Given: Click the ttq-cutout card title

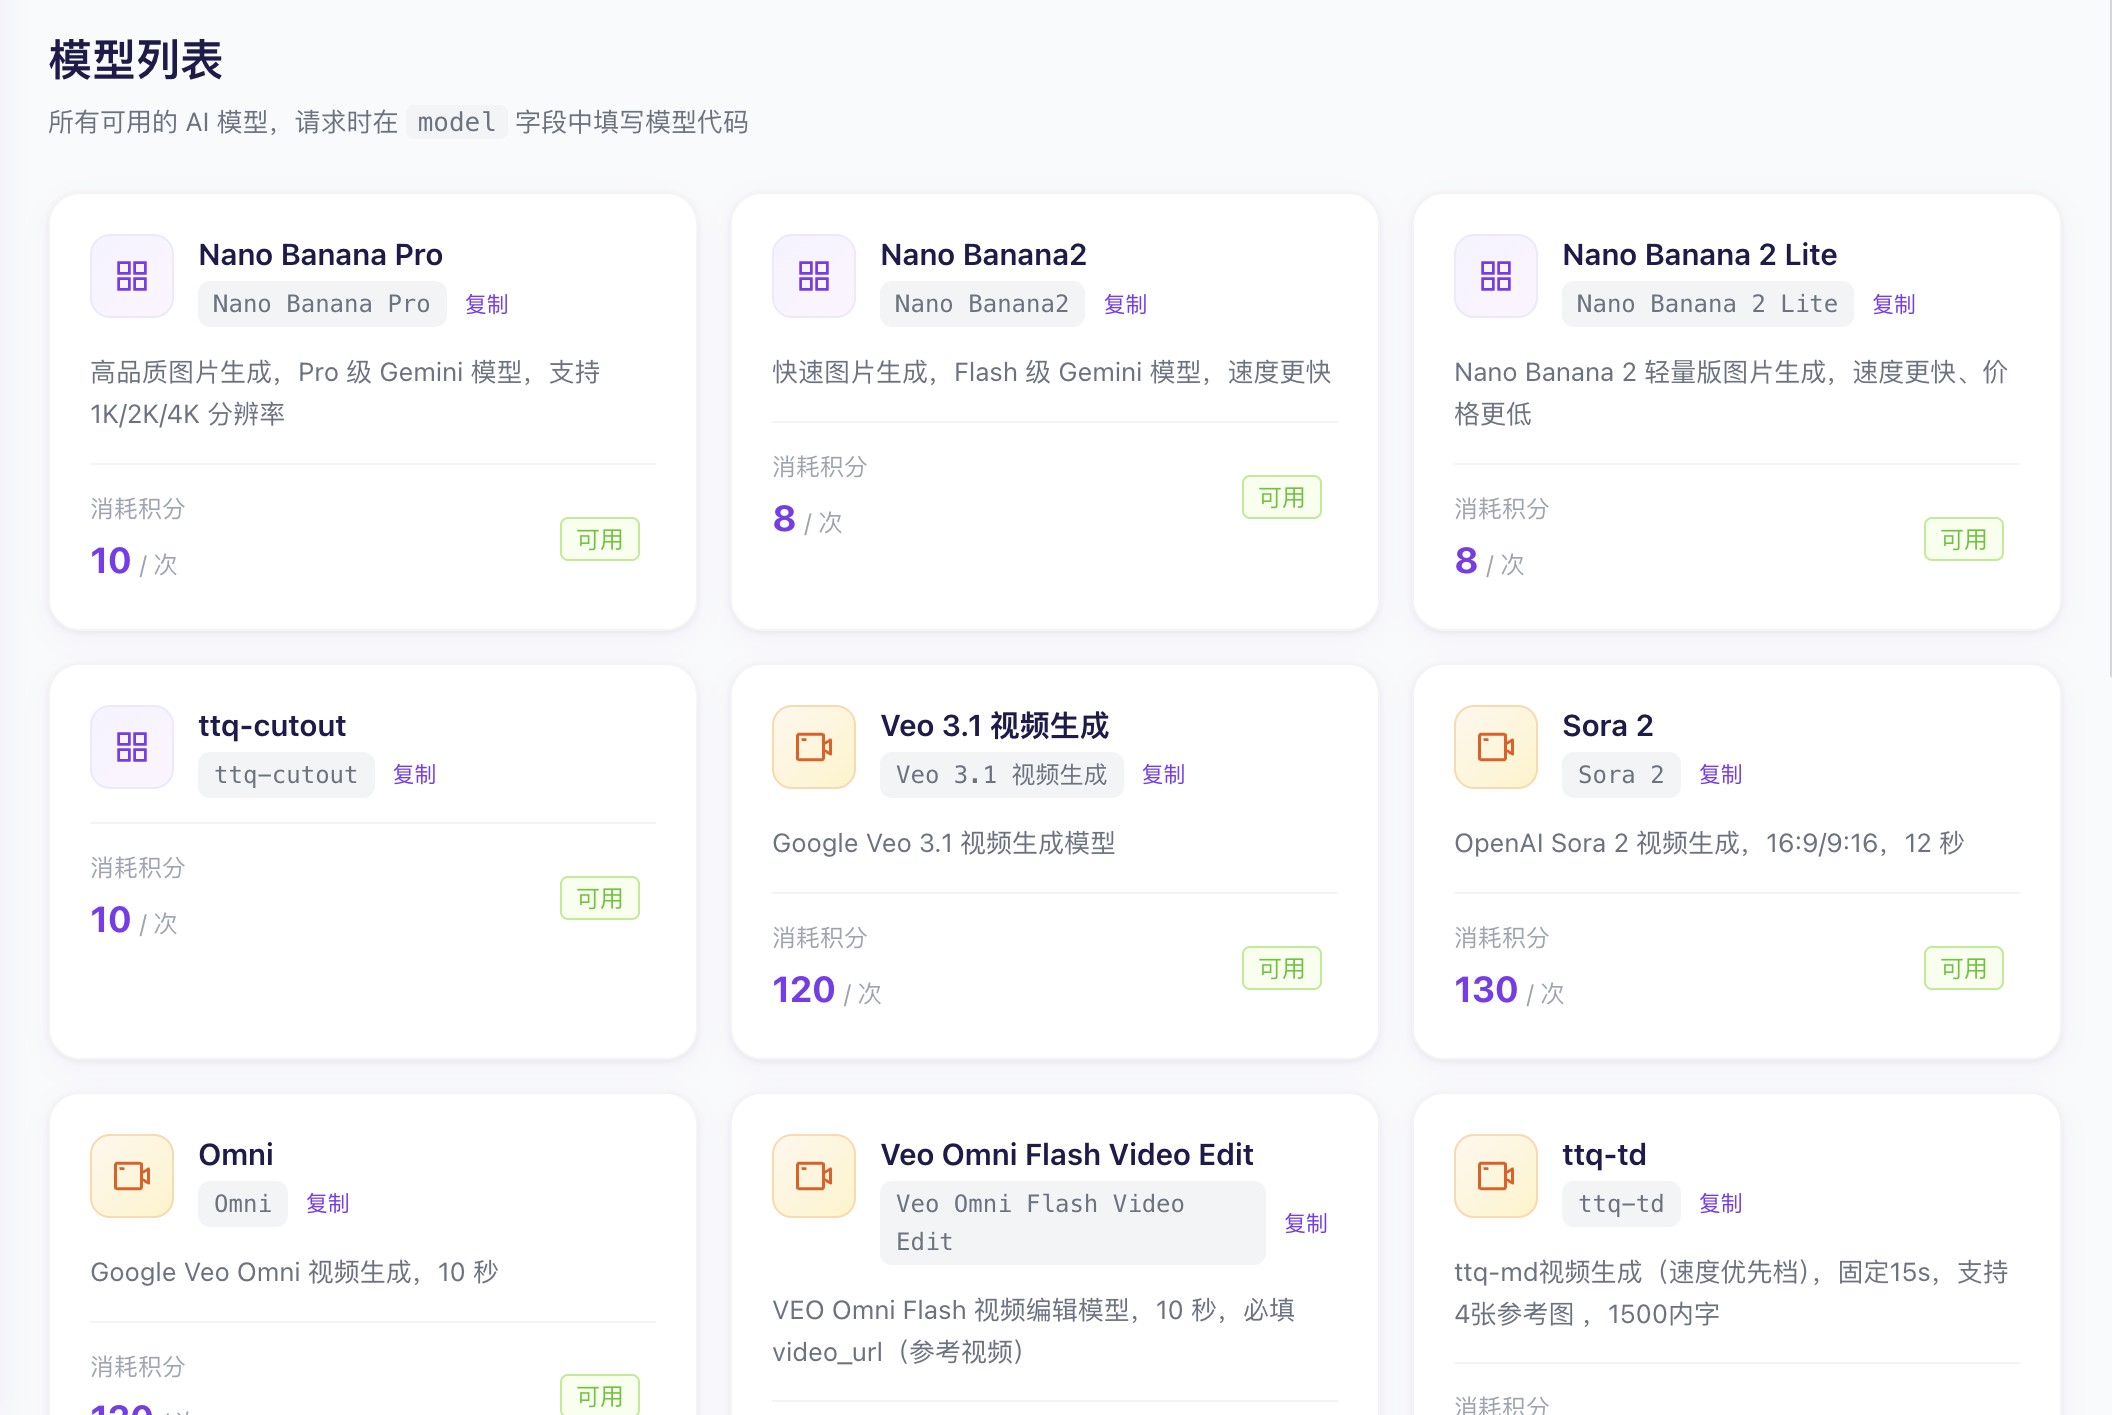Looking at the screenshot, I should coord(273,726).
